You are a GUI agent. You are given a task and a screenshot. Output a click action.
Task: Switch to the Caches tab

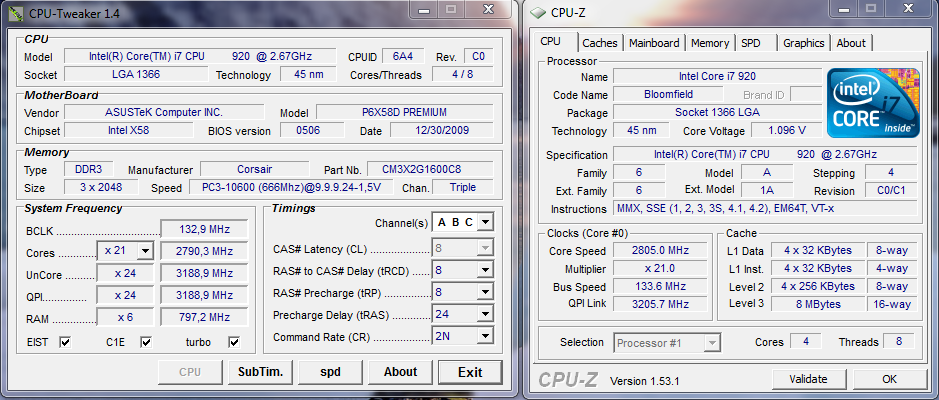[600, 43]
